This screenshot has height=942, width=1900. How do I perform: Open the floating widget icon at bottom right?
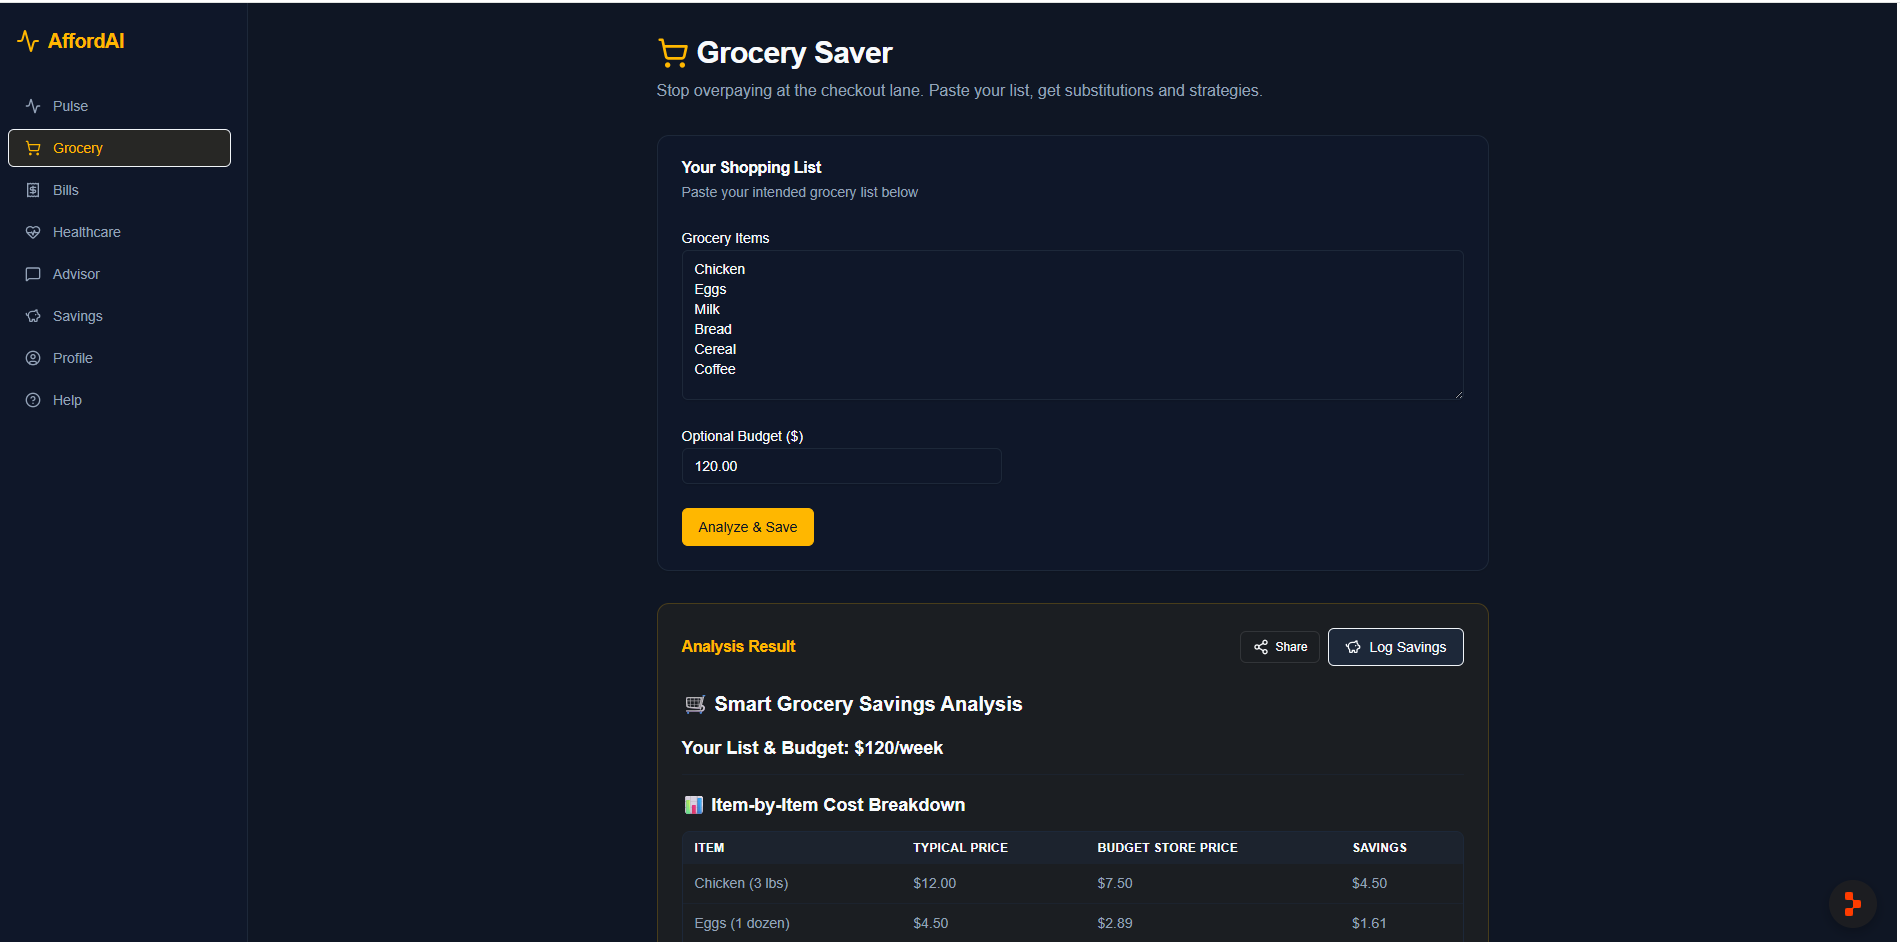pos(1852,904)
